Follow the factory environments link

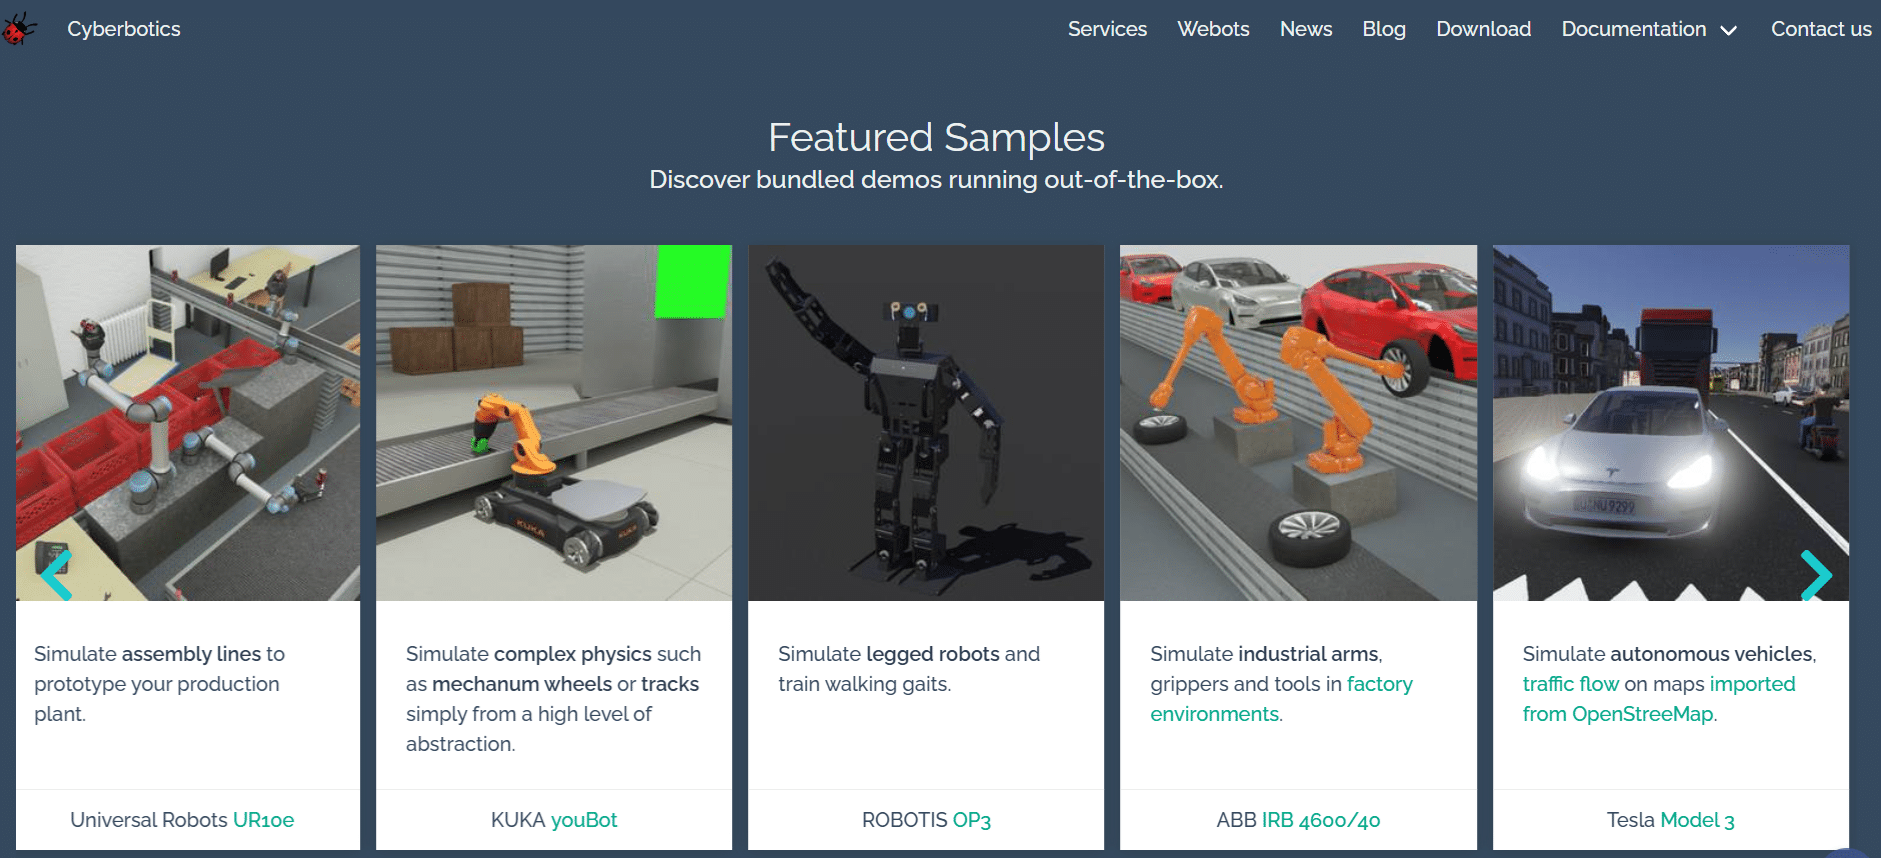coord(1281,699)
